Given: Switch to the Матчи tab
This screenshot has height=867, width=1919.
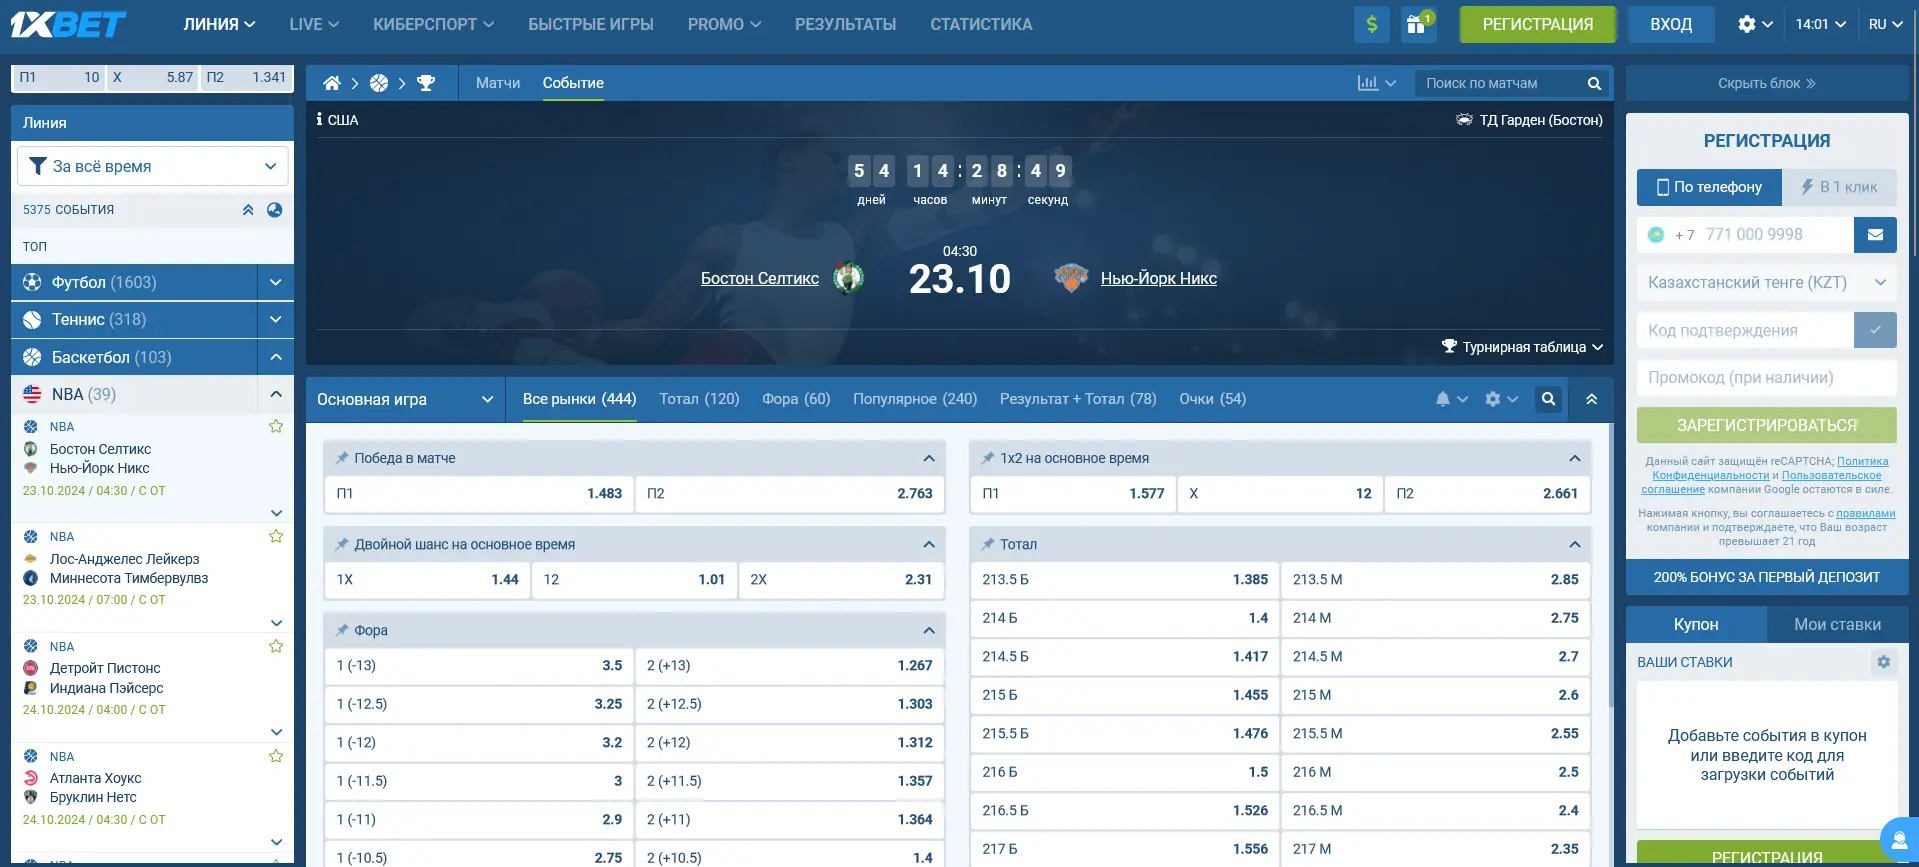Looking at the screenshot, I should [x=498, y=83].
